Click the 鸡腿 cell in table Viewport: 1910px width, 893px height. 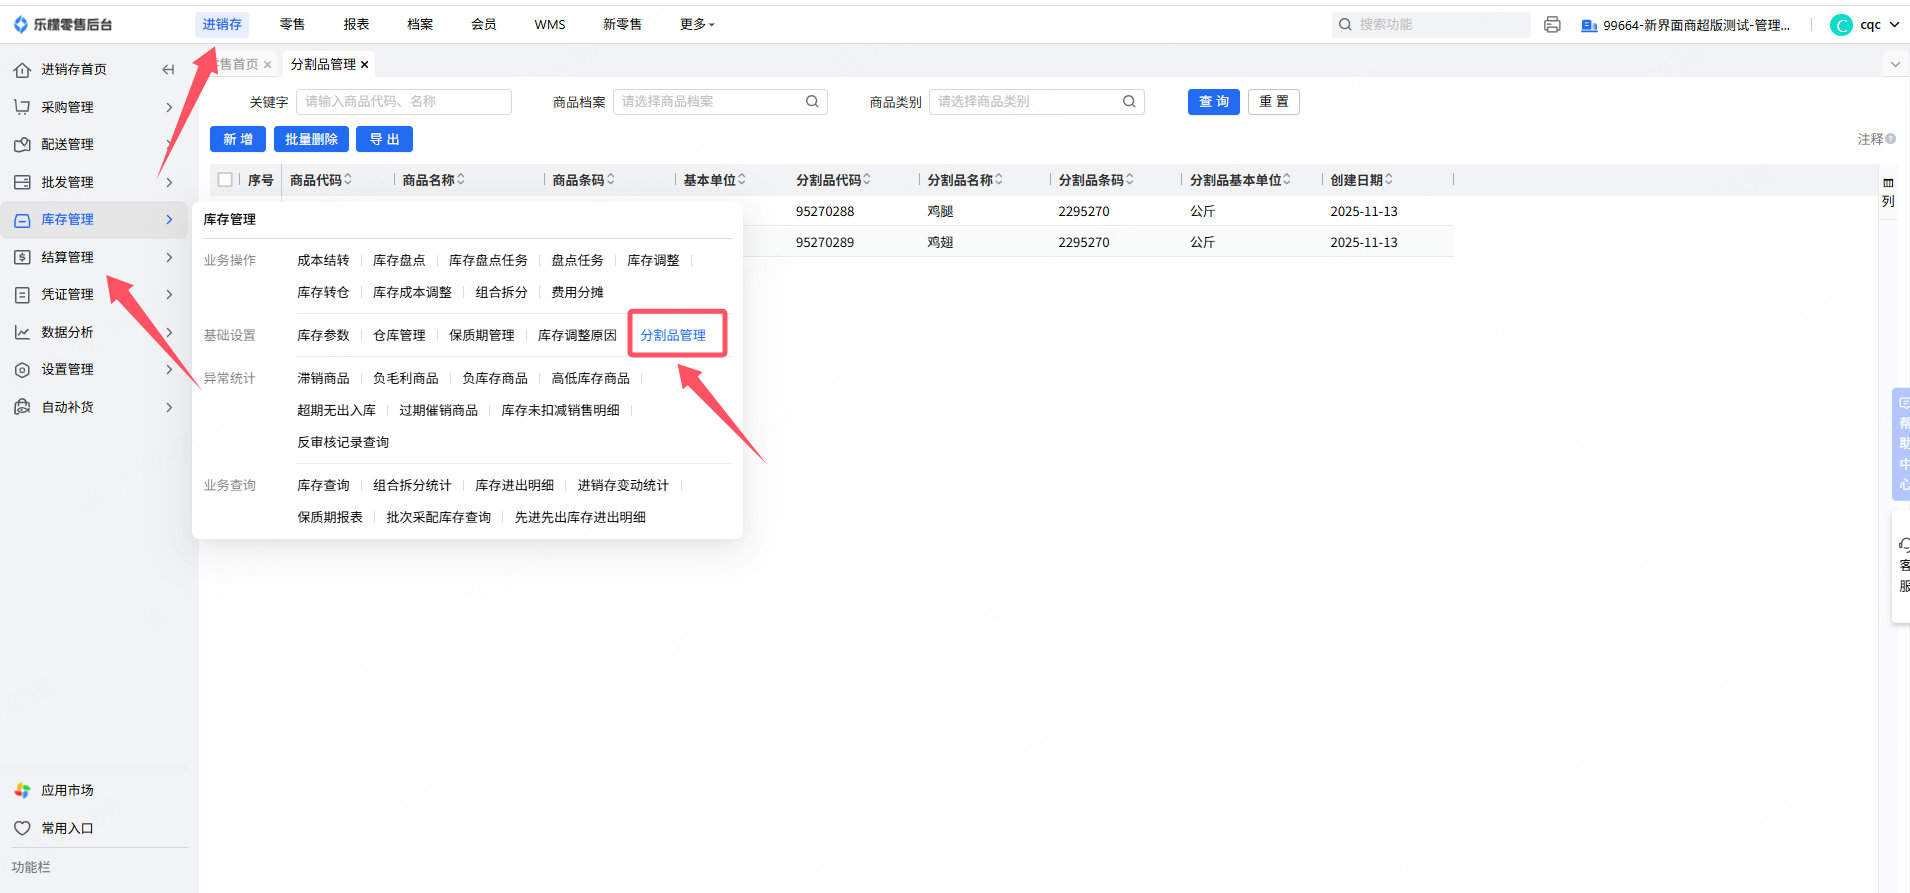tap(940, 211)
